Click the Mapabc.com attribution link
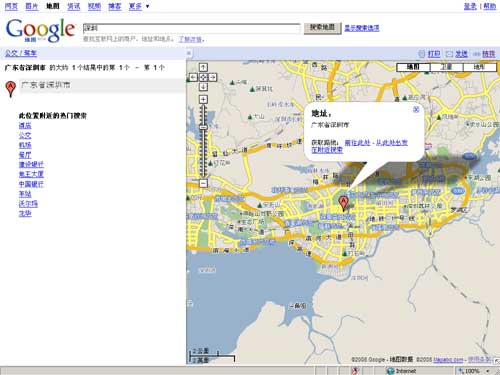The width and height of the screenshot is (500, 375). coord(448,360)
